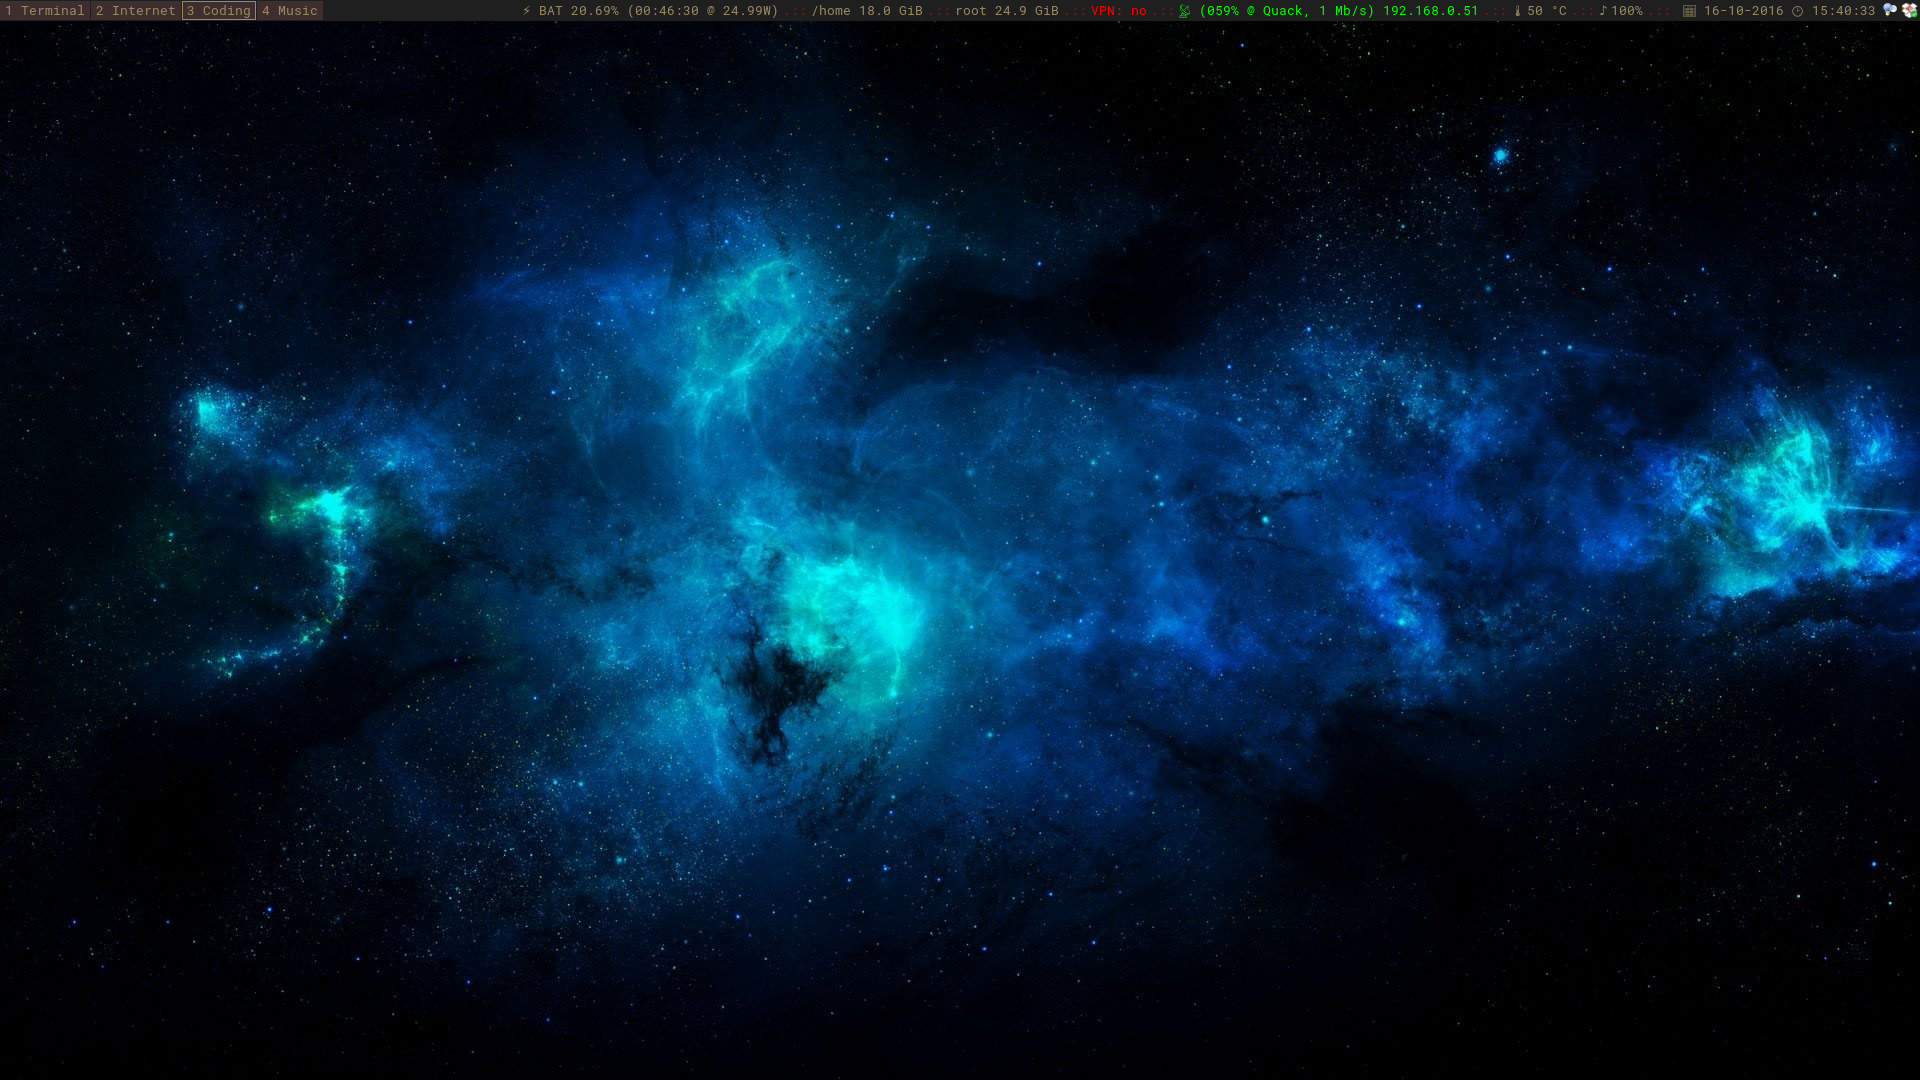Open the '4 Music' workspace
1920x1080 pixels.
[x=290, y=11]
